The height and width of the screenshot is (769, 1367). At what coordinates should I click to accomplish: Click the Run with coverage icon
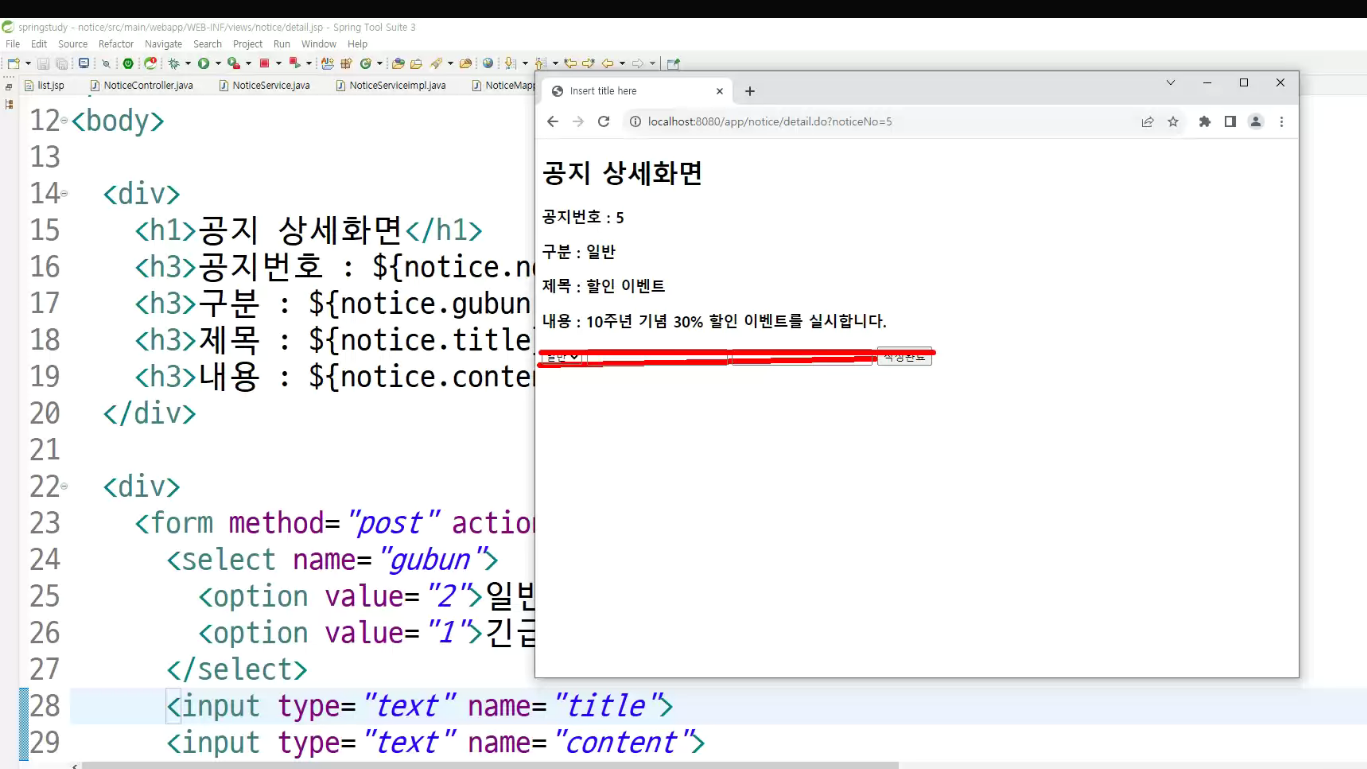tap(233, 63)
